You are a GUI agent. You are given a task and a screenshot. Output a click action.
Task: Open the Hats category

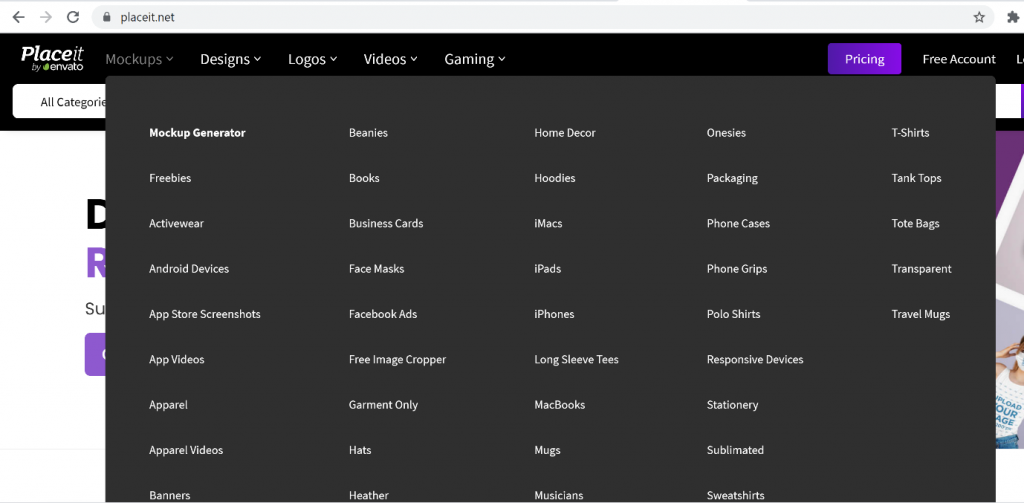click(360, 450)
